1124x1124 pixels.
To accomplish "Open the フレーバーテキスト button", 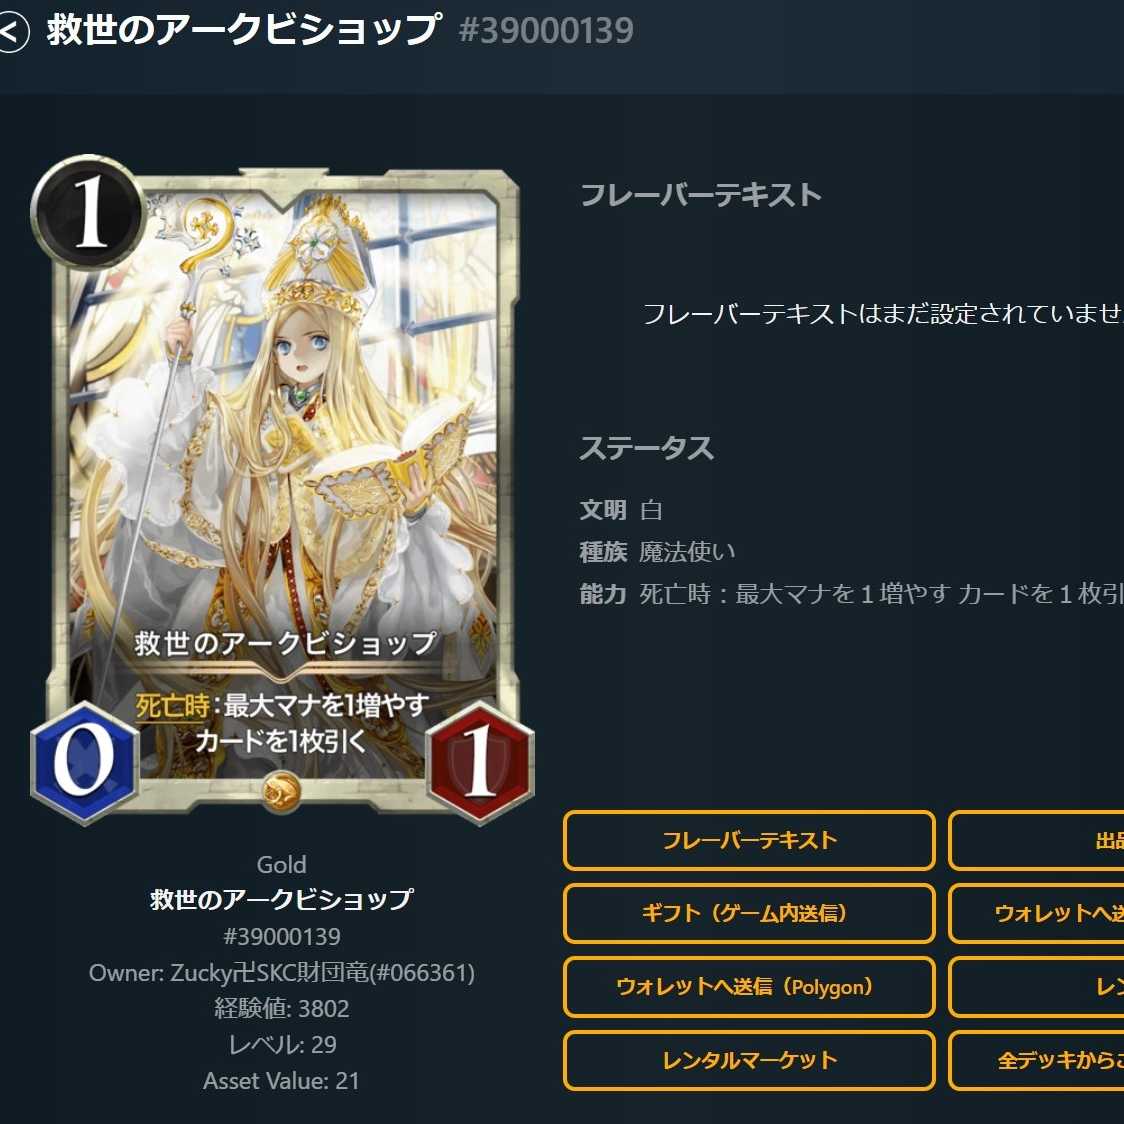I will pos(749,840).
